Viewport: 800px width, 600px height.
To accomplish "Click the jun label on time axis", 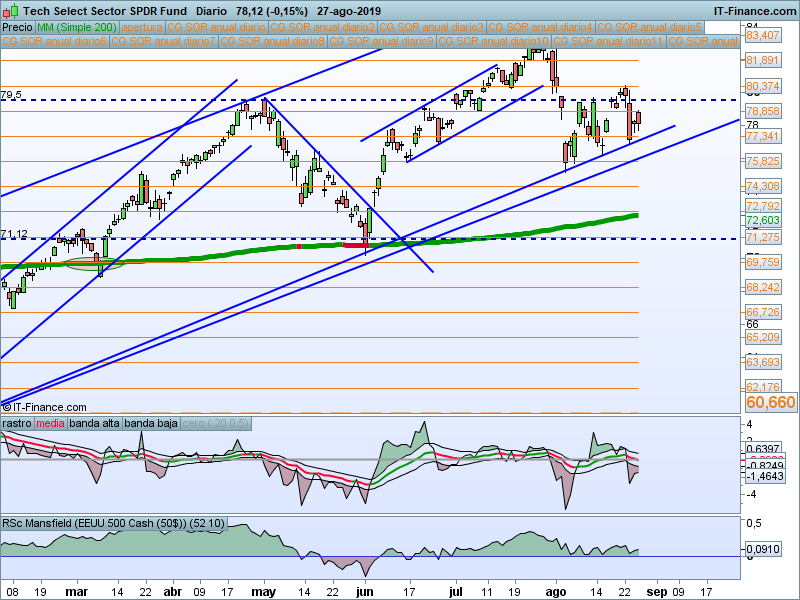I will pos(365,592).
